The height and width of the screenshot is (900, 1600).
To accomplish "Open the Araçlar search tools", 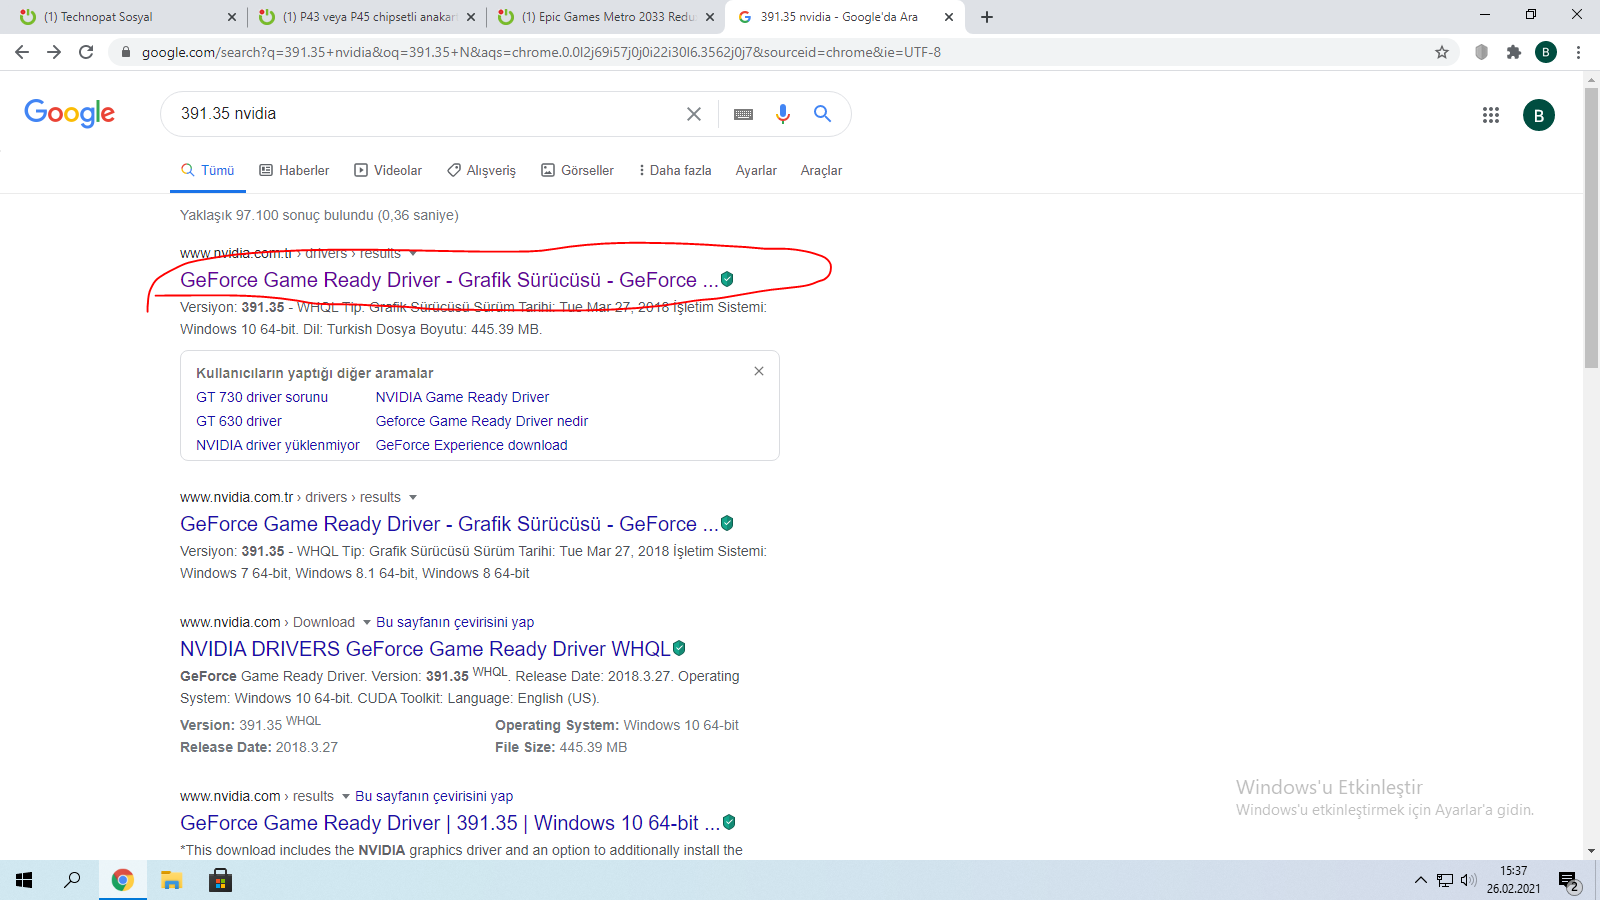I will (821, 171).
